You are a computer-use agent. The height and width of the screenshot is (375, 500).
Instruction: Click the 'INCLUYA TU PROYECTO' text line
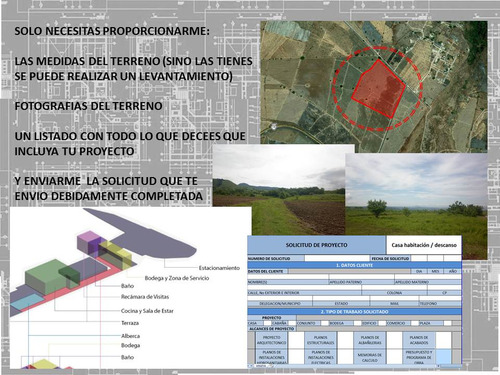pyautogui.click(x=74, y=151)
